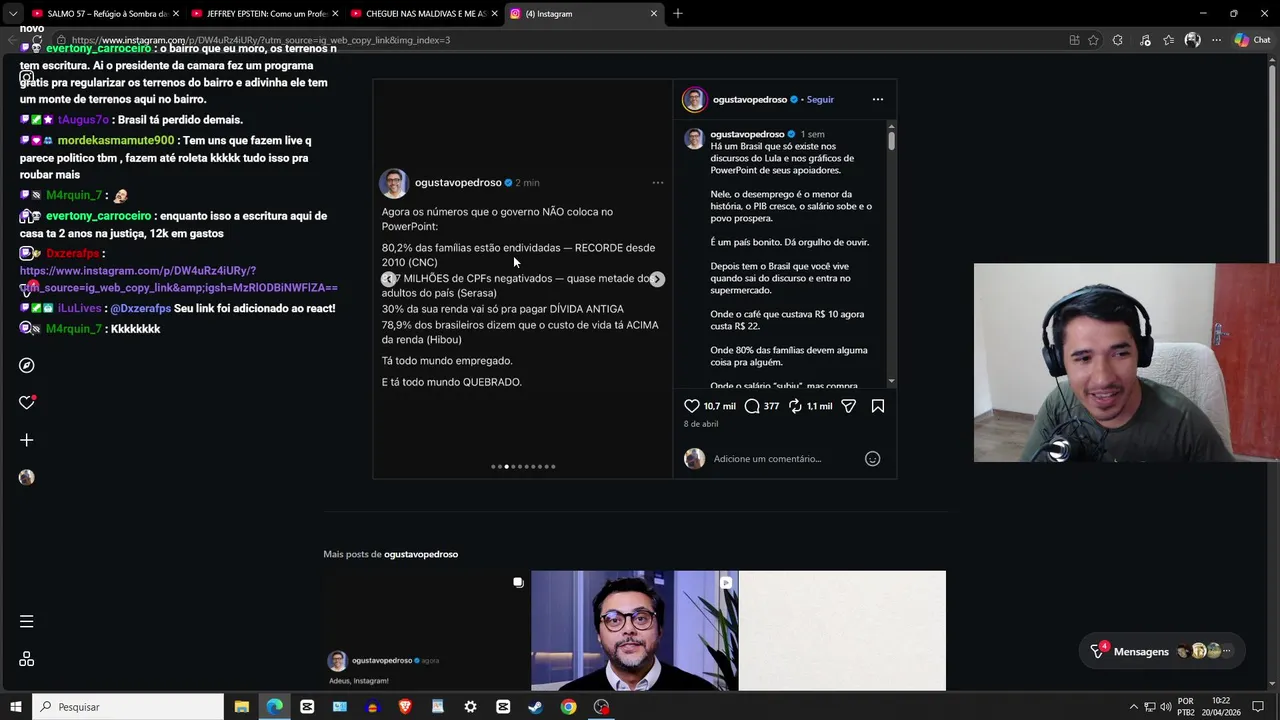Go to previous carousel image arrow
Screen dimensions: 1280x720
[x=388, y=279]
